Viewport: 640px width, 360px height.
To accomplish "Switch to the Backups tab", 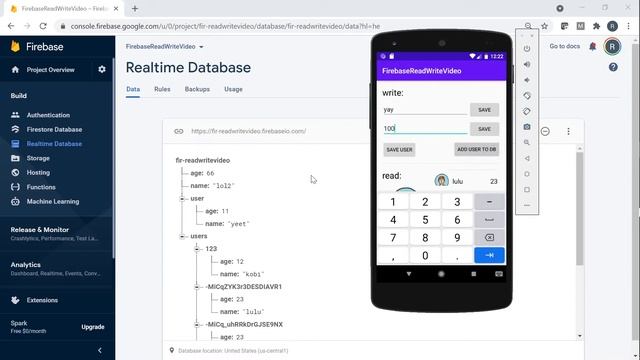I will coord(197,89).
